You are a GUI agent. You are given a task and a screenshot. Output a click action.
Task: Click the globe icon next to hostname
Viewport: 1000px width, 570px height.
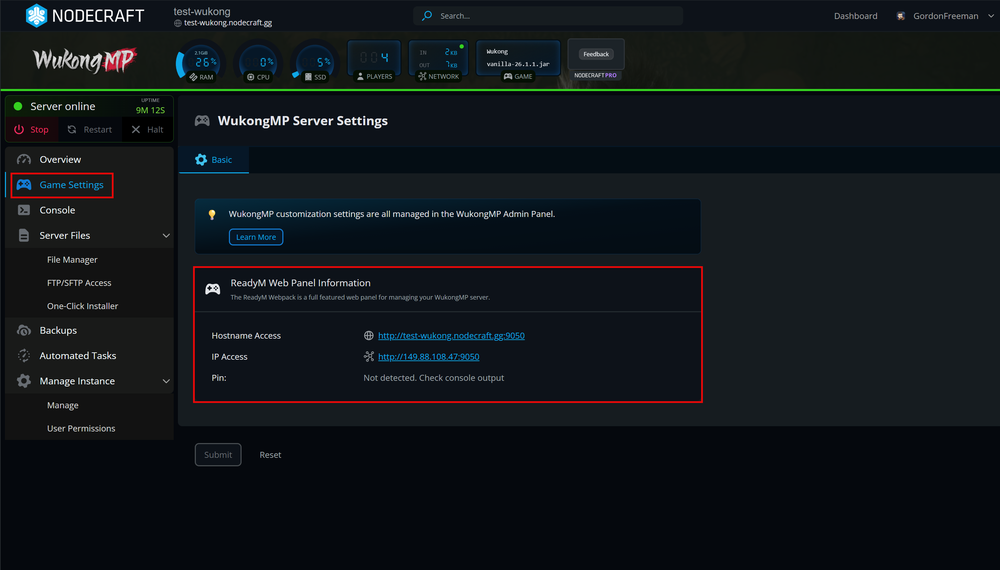369,335
